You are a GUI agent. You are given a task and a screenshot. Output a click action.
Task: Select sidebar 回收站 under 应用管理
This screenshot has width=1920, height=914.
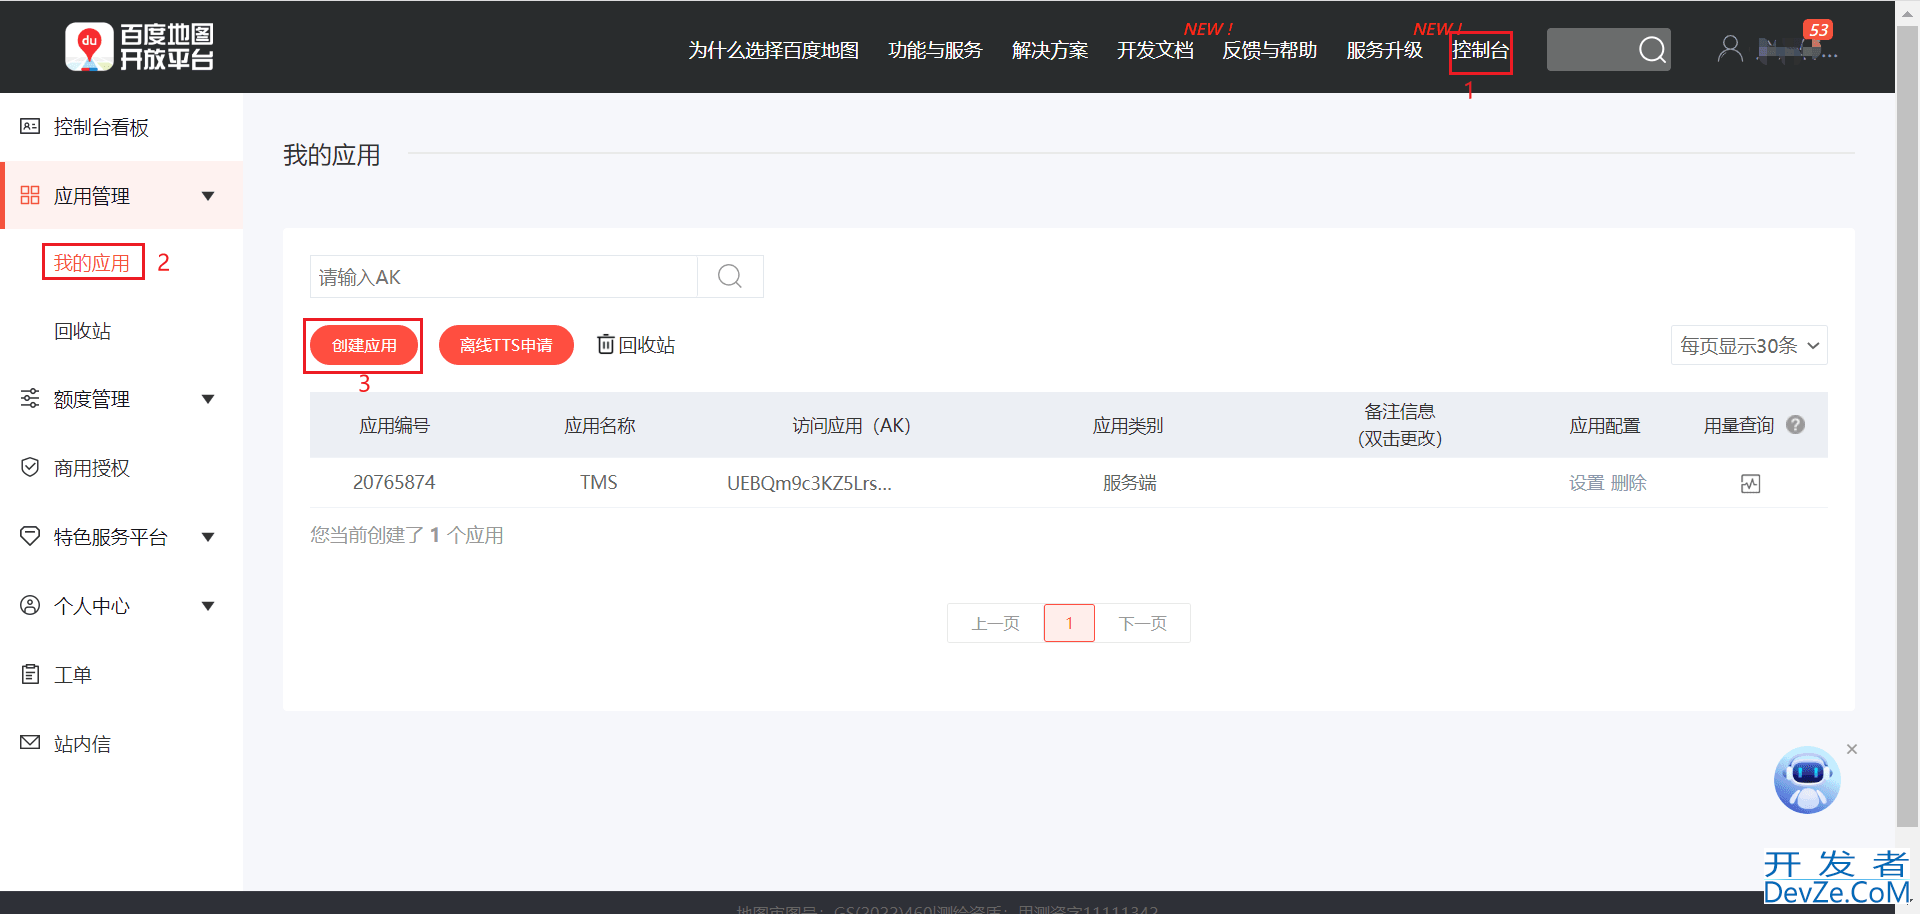click(83, 331)
